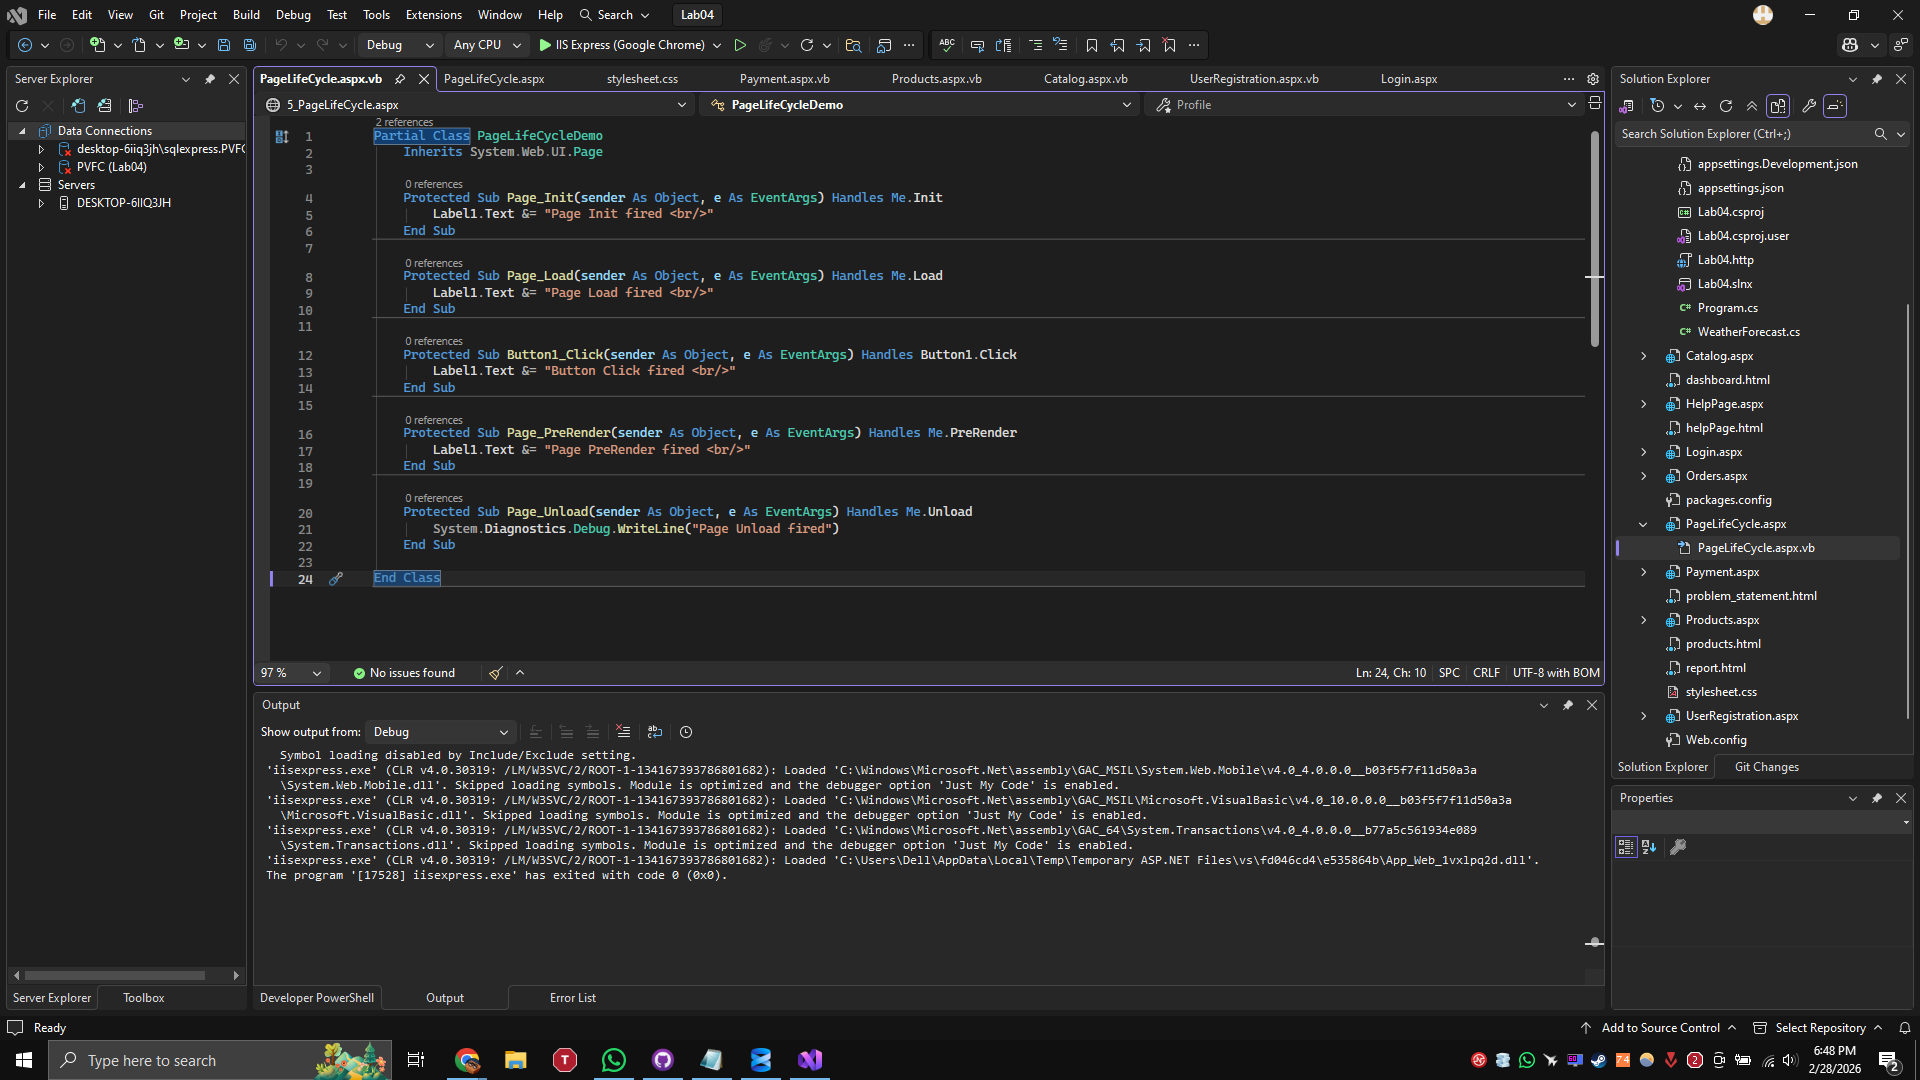The height and width of the screenshot is (1080, 1920).
Task: Select the spell check (ABC) icon
Action: click(x=947, y=45)
